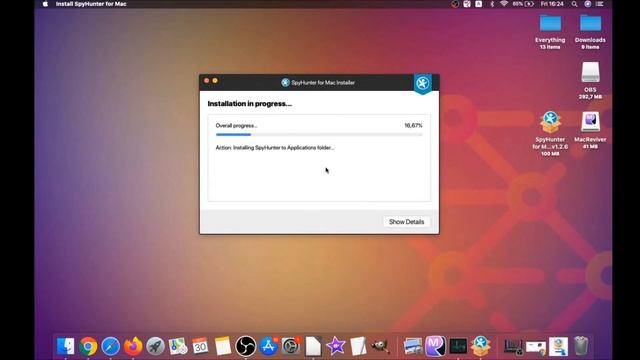The height and width of the screenshot is (360, 640).
Task: Open Finder from the Dock
Action: click(66, 346)
